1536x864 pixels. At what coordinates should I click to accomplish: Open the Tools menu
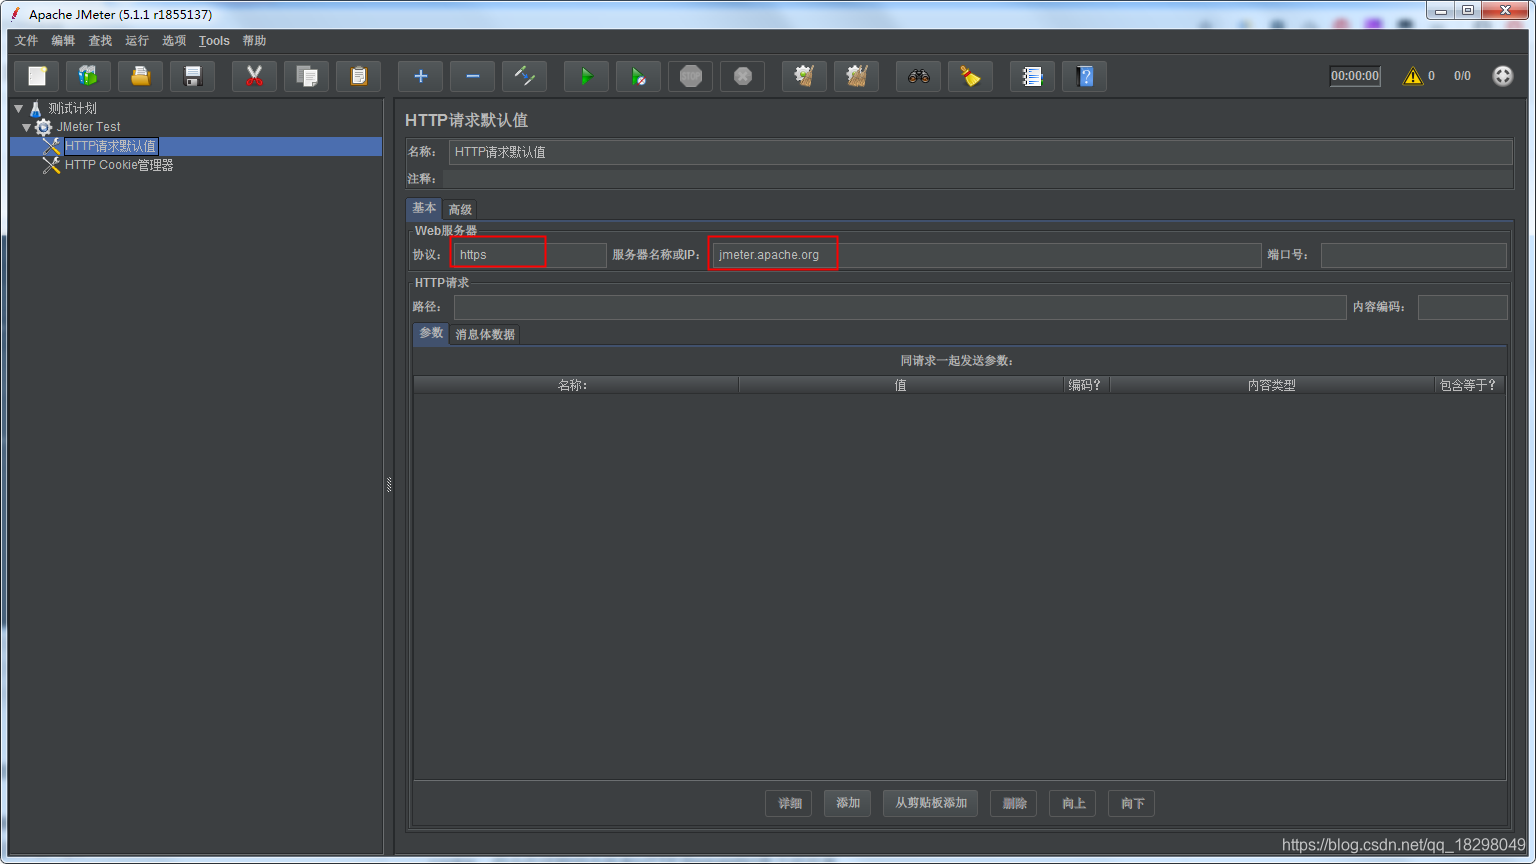(x=214, y=41)
